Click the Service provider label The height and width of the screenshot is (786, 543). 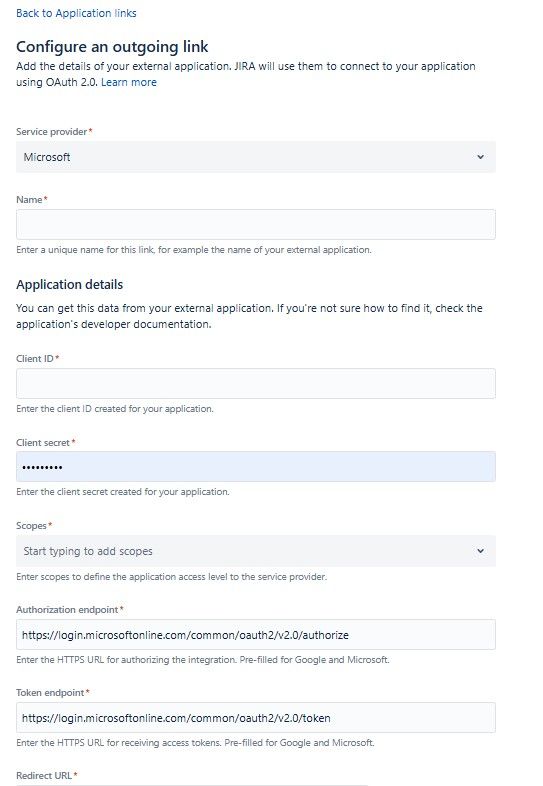(x=54, y=132)
